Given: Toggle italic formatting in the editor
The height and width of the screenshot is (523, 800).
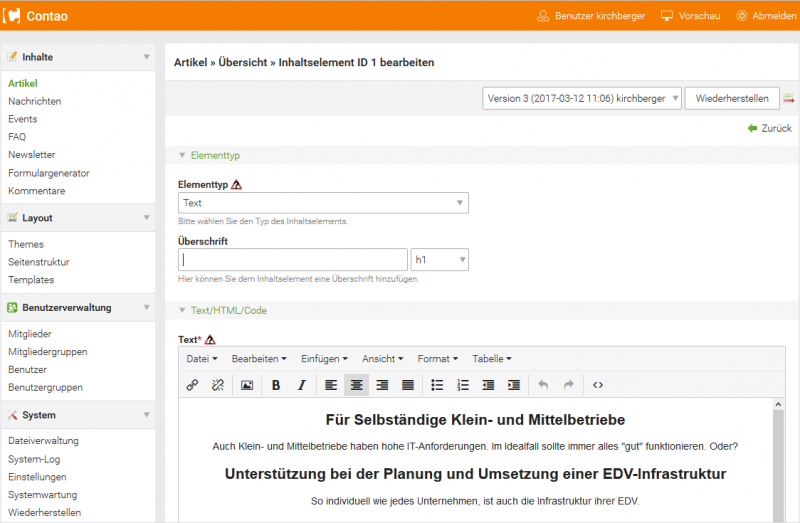Looking at the screenshot, I should [x=301, y=385].
